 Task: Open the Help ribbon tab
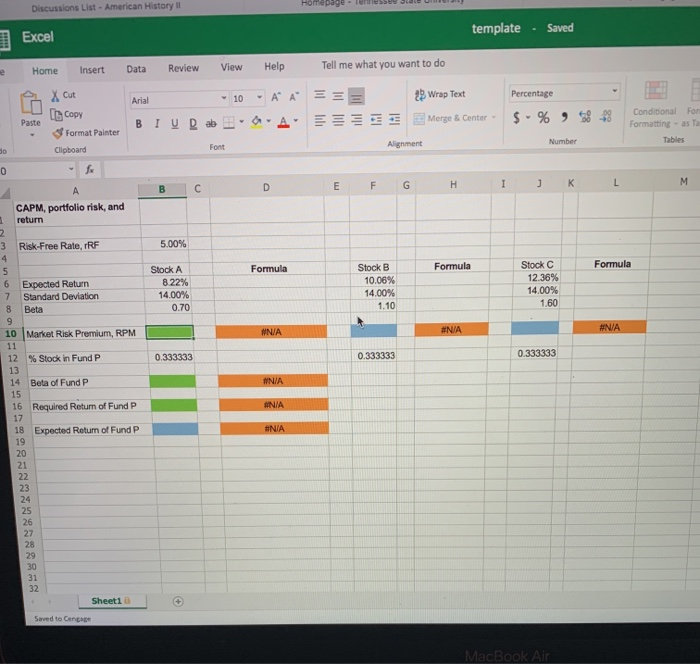click(274, 66)
